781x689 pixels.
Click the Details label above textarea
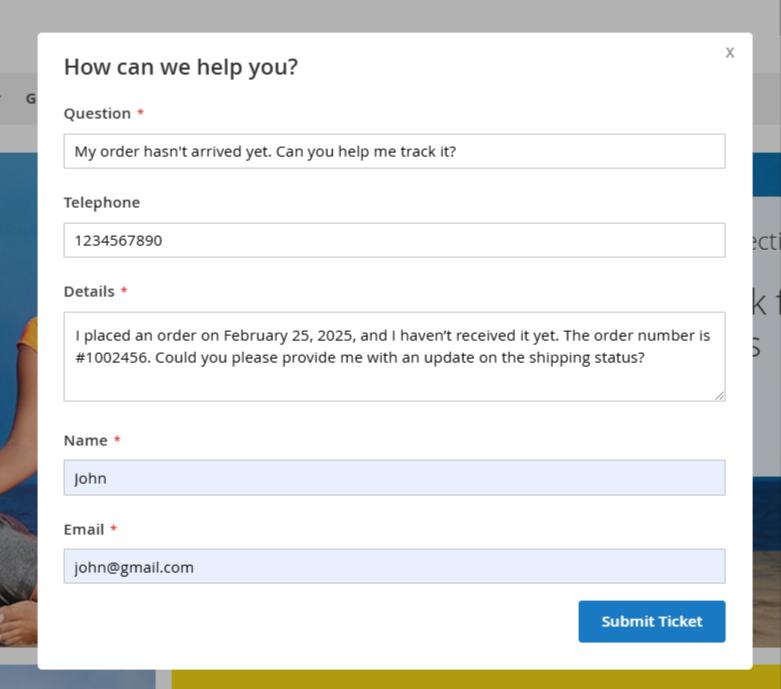click(89, 291)
